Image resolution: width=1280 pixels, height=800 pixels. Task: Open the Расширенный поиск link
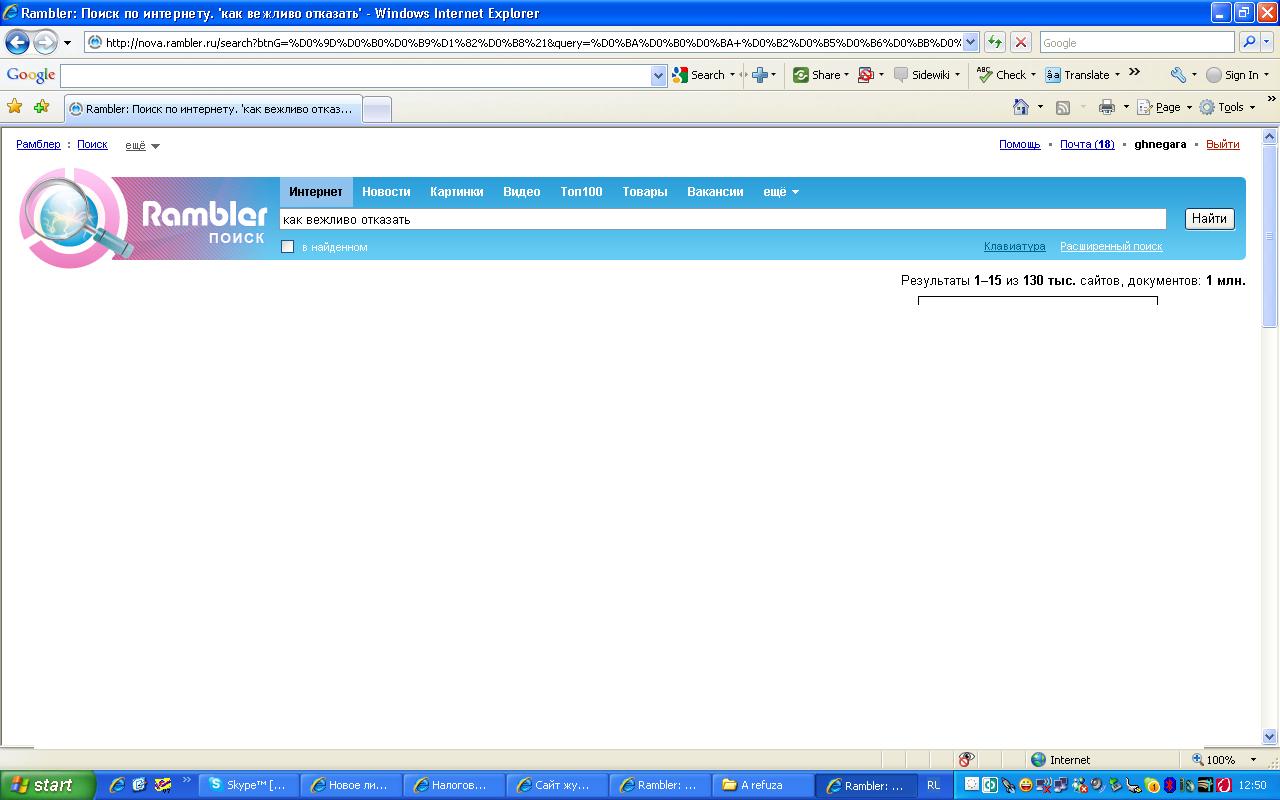[1111, 246]
